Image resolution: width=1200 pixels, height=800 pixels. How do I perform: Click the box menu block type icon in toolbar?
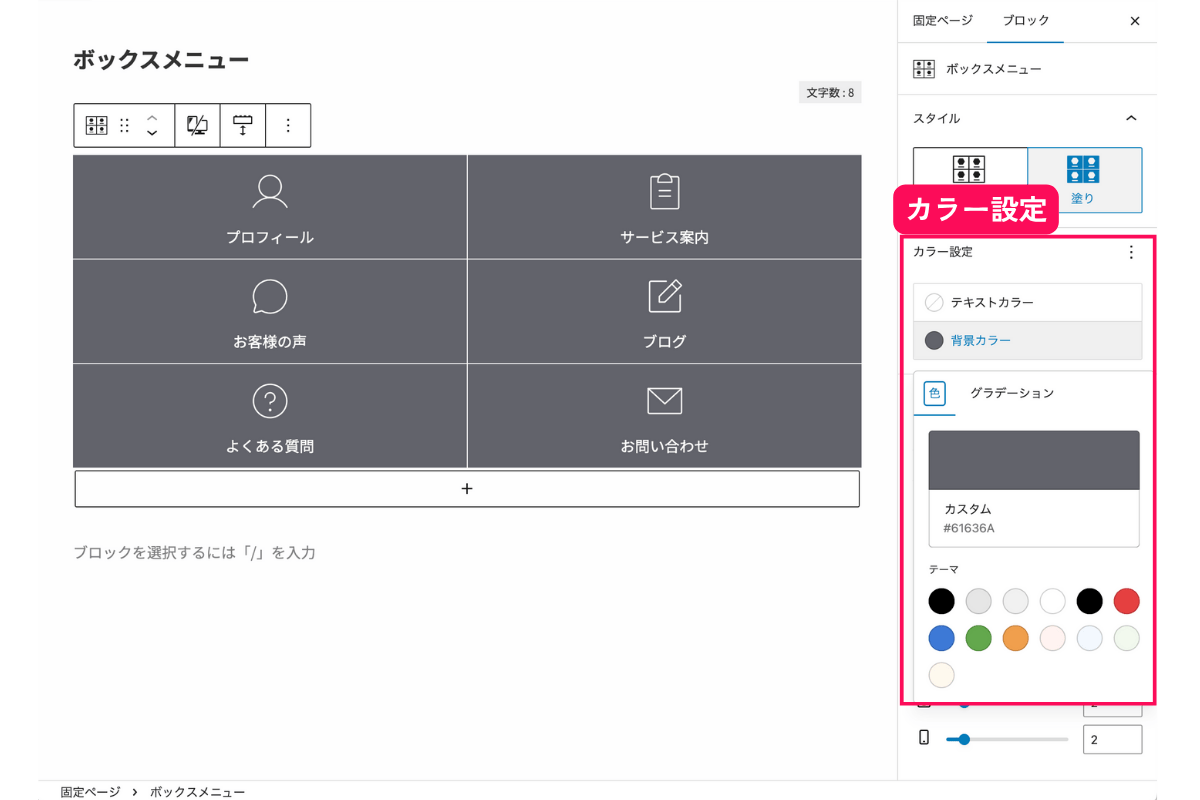point(96,125)
